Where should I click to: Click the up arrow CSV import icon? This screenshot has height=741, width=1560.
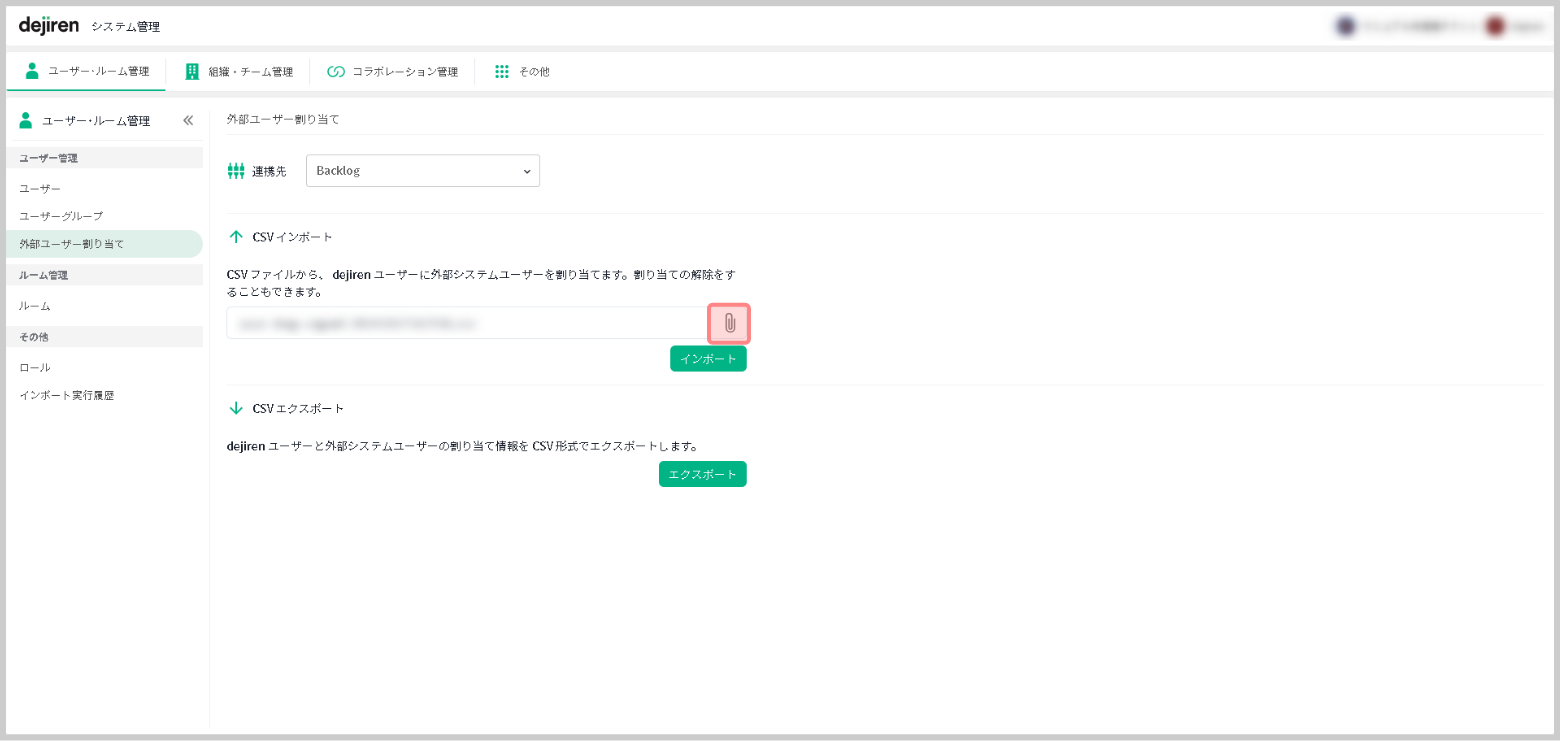tap(236, 237)
